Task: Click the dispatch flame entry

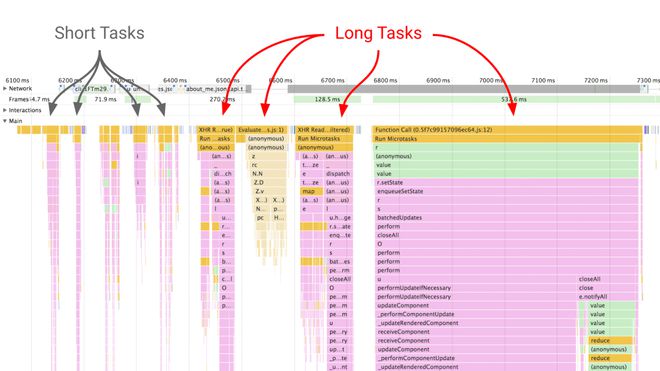Action: 338,174
